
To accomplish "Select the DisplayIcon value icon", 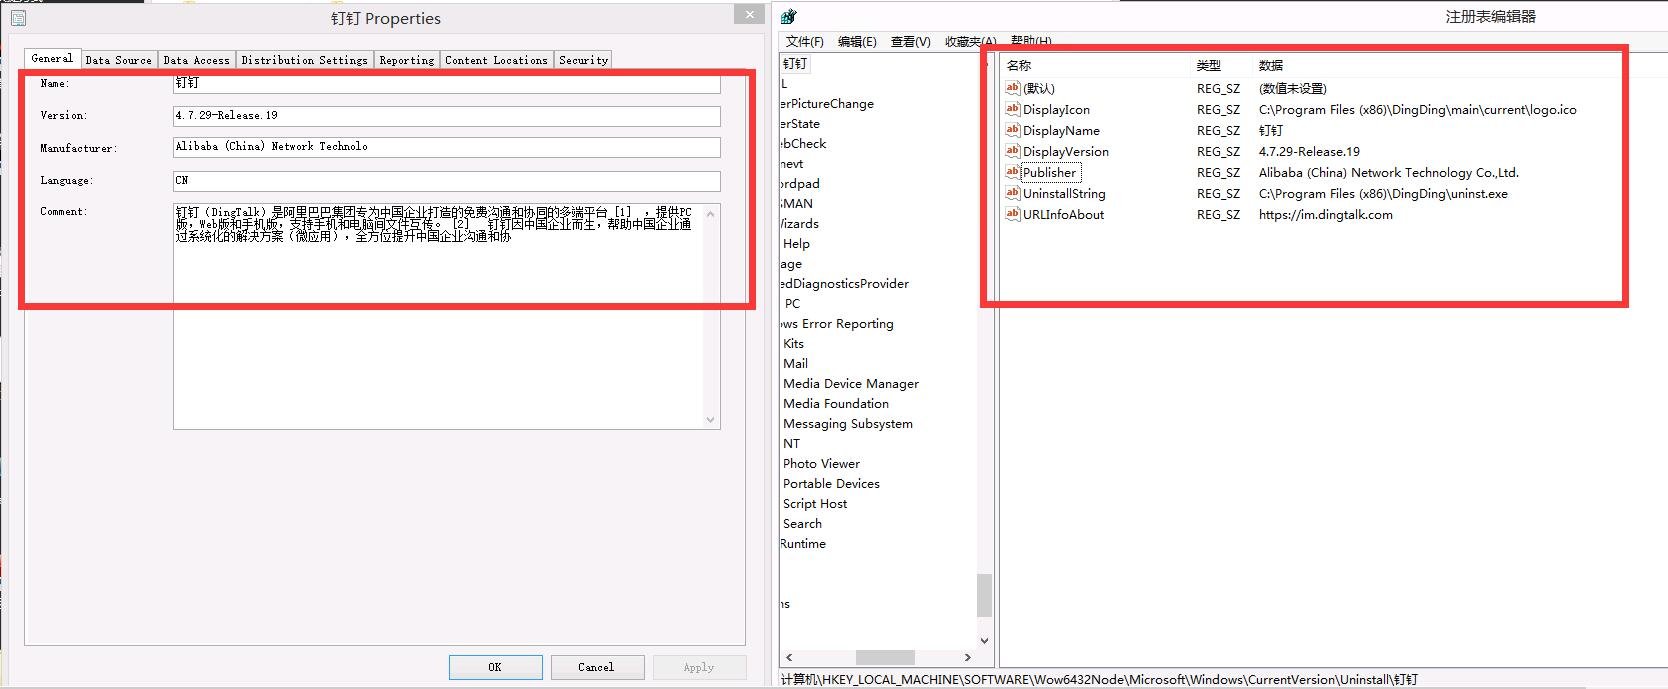I will coord(1012,109).
